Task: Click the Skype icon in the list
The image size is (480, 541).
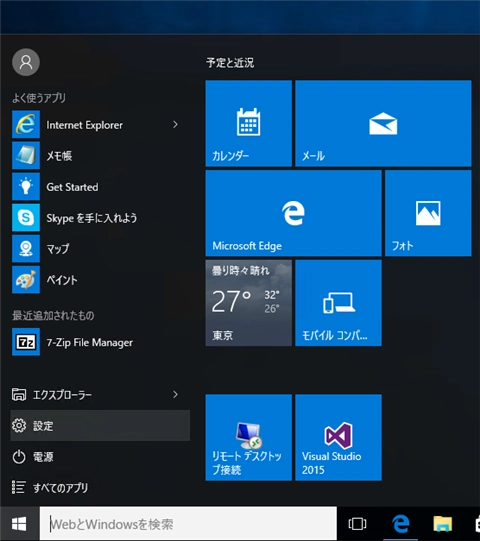Action: pyautogui.click(x=26, y=218)
